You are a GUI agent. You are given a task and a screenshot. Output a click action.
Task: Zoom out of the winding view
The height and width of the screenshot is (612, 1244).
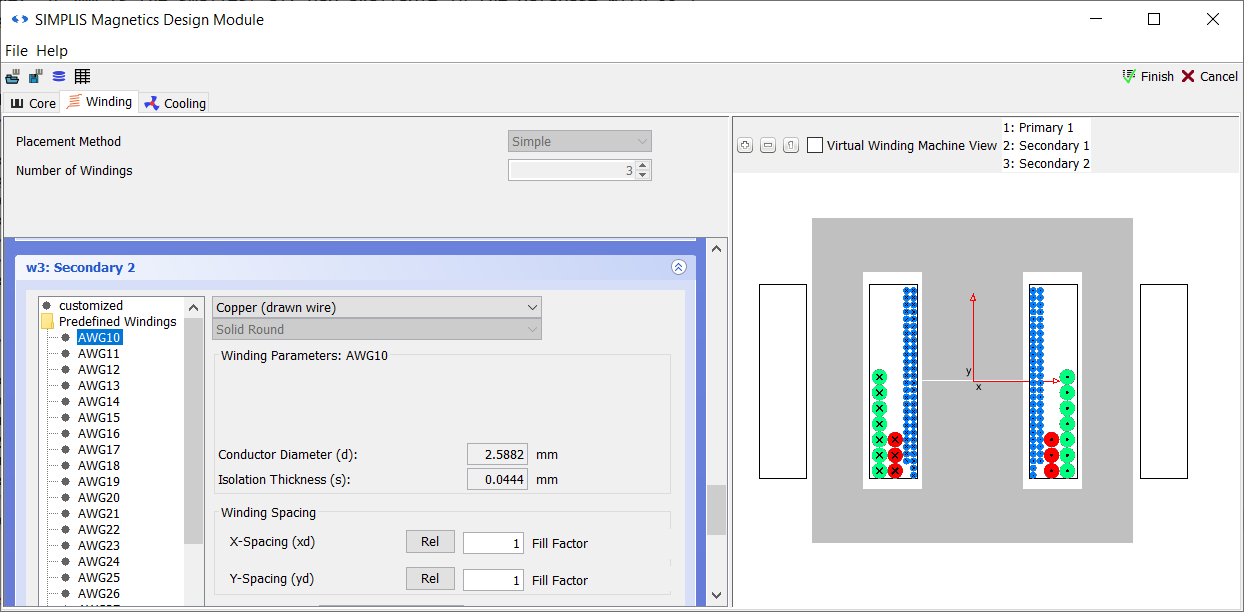(x=768, y=146)
